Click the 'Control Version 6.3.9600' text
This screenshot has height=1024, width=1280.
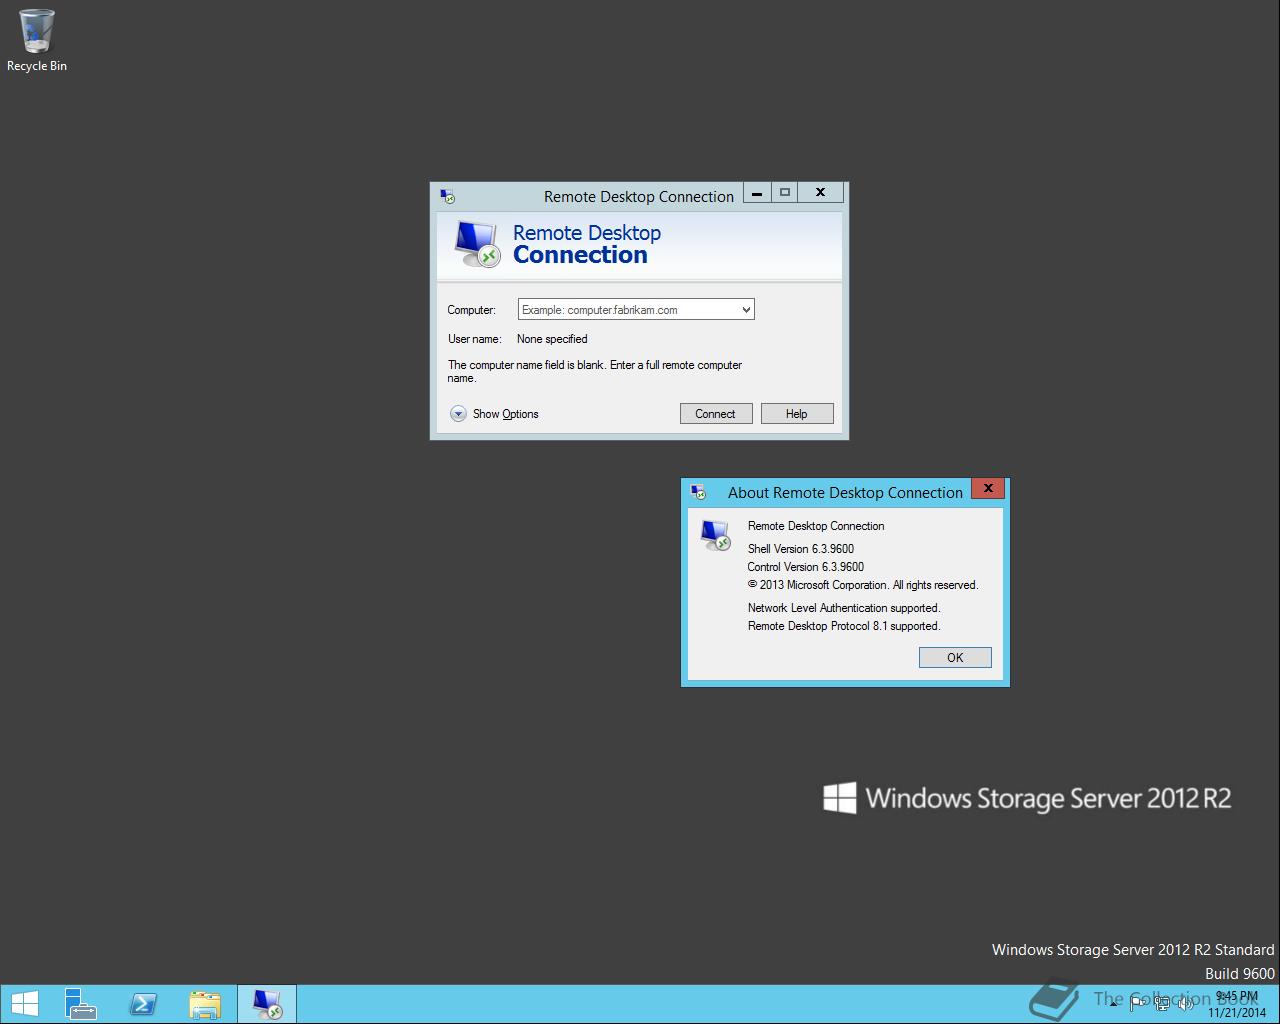tap(806, 567)
